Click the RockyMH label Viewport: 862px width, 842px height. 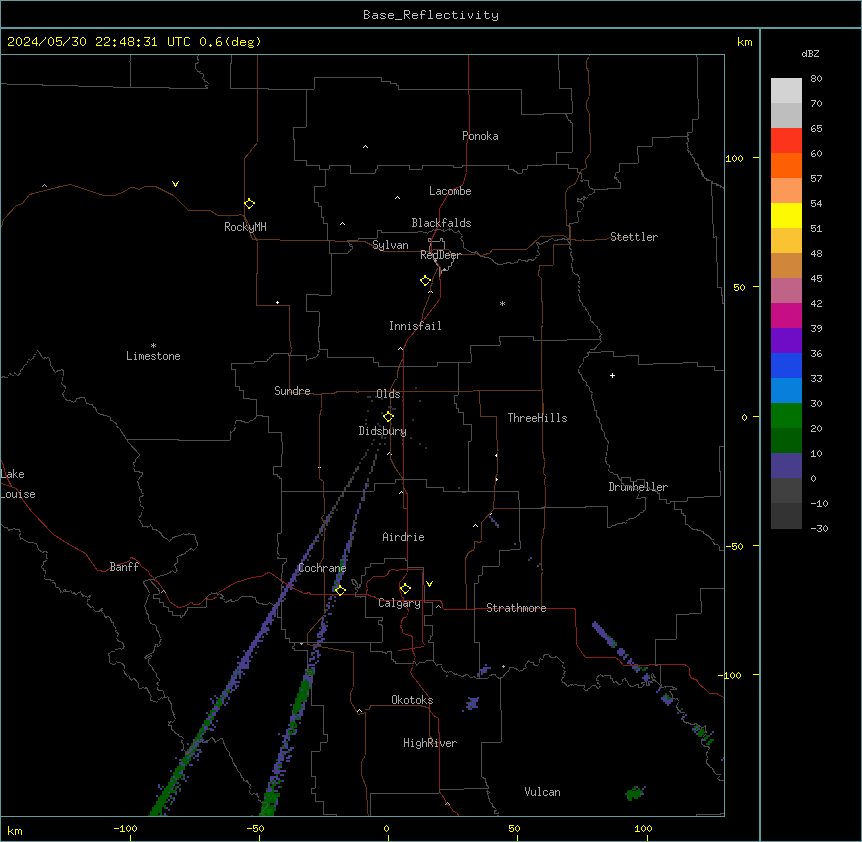pos(245,227)
